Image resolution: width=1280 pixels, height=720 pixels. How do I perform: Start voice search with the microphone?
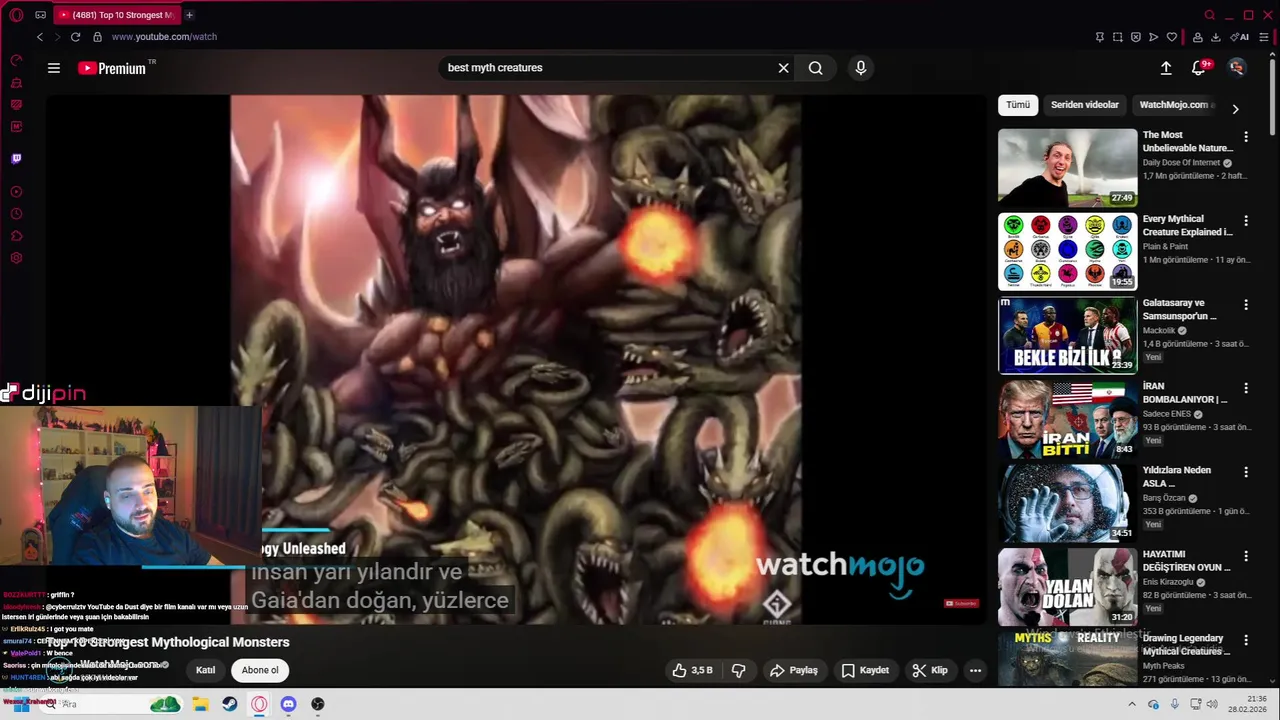861,68
